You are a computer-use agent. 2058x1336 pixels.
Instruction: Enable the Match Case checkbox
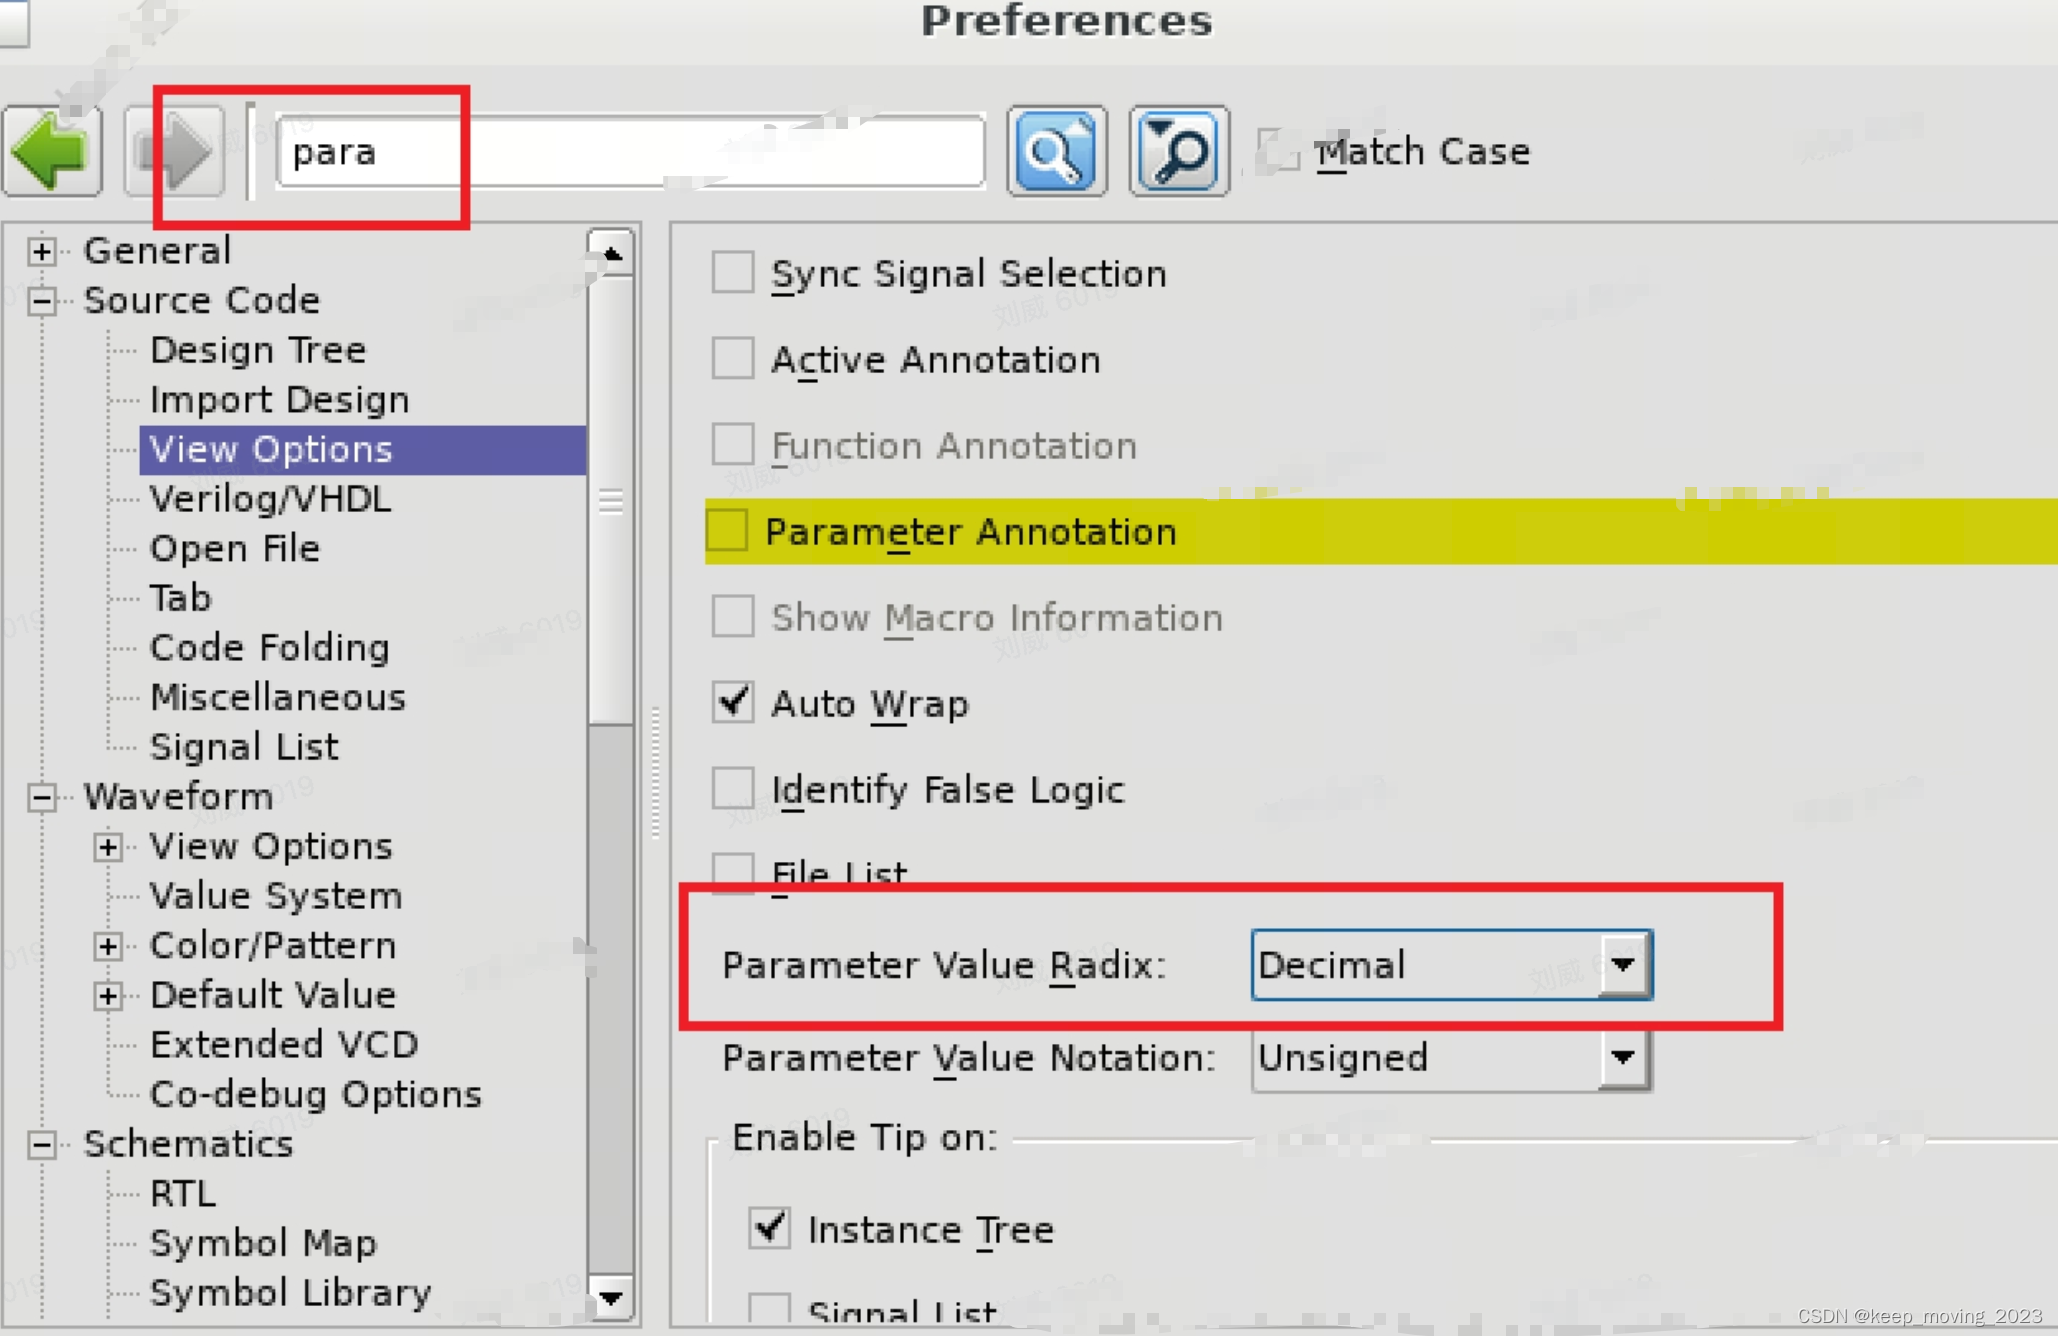1277,151
